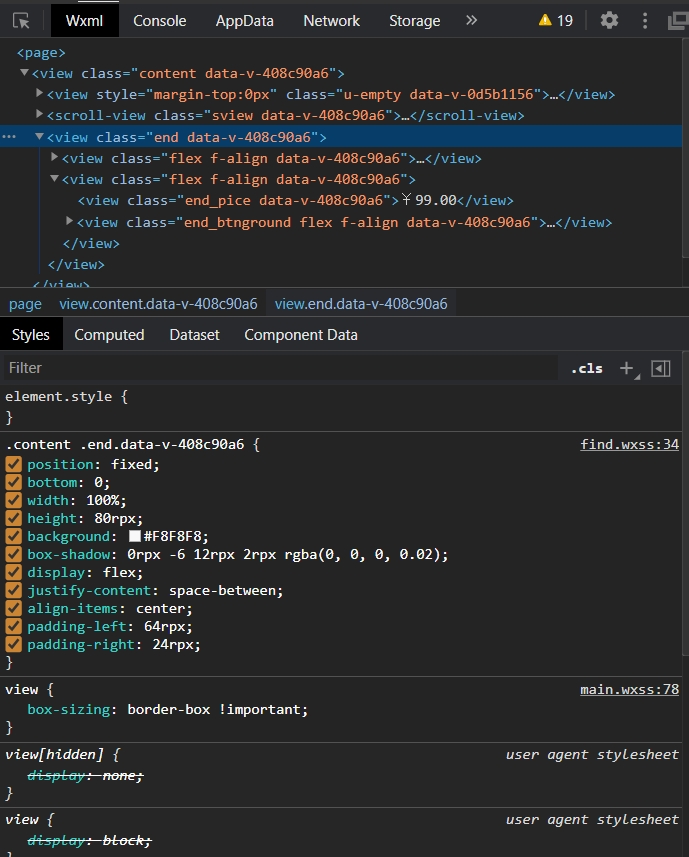Open the Storage tab

click(x=415, y=21)
